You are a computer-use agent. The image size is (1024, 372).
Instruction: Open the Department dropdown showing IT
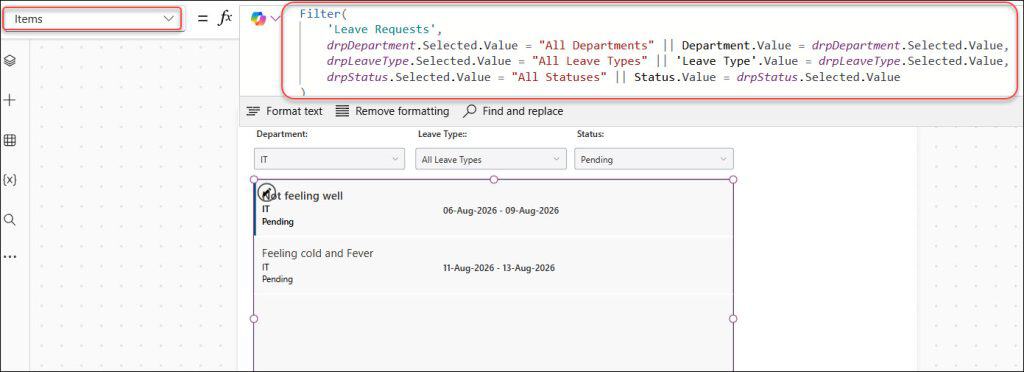point(329,159)
